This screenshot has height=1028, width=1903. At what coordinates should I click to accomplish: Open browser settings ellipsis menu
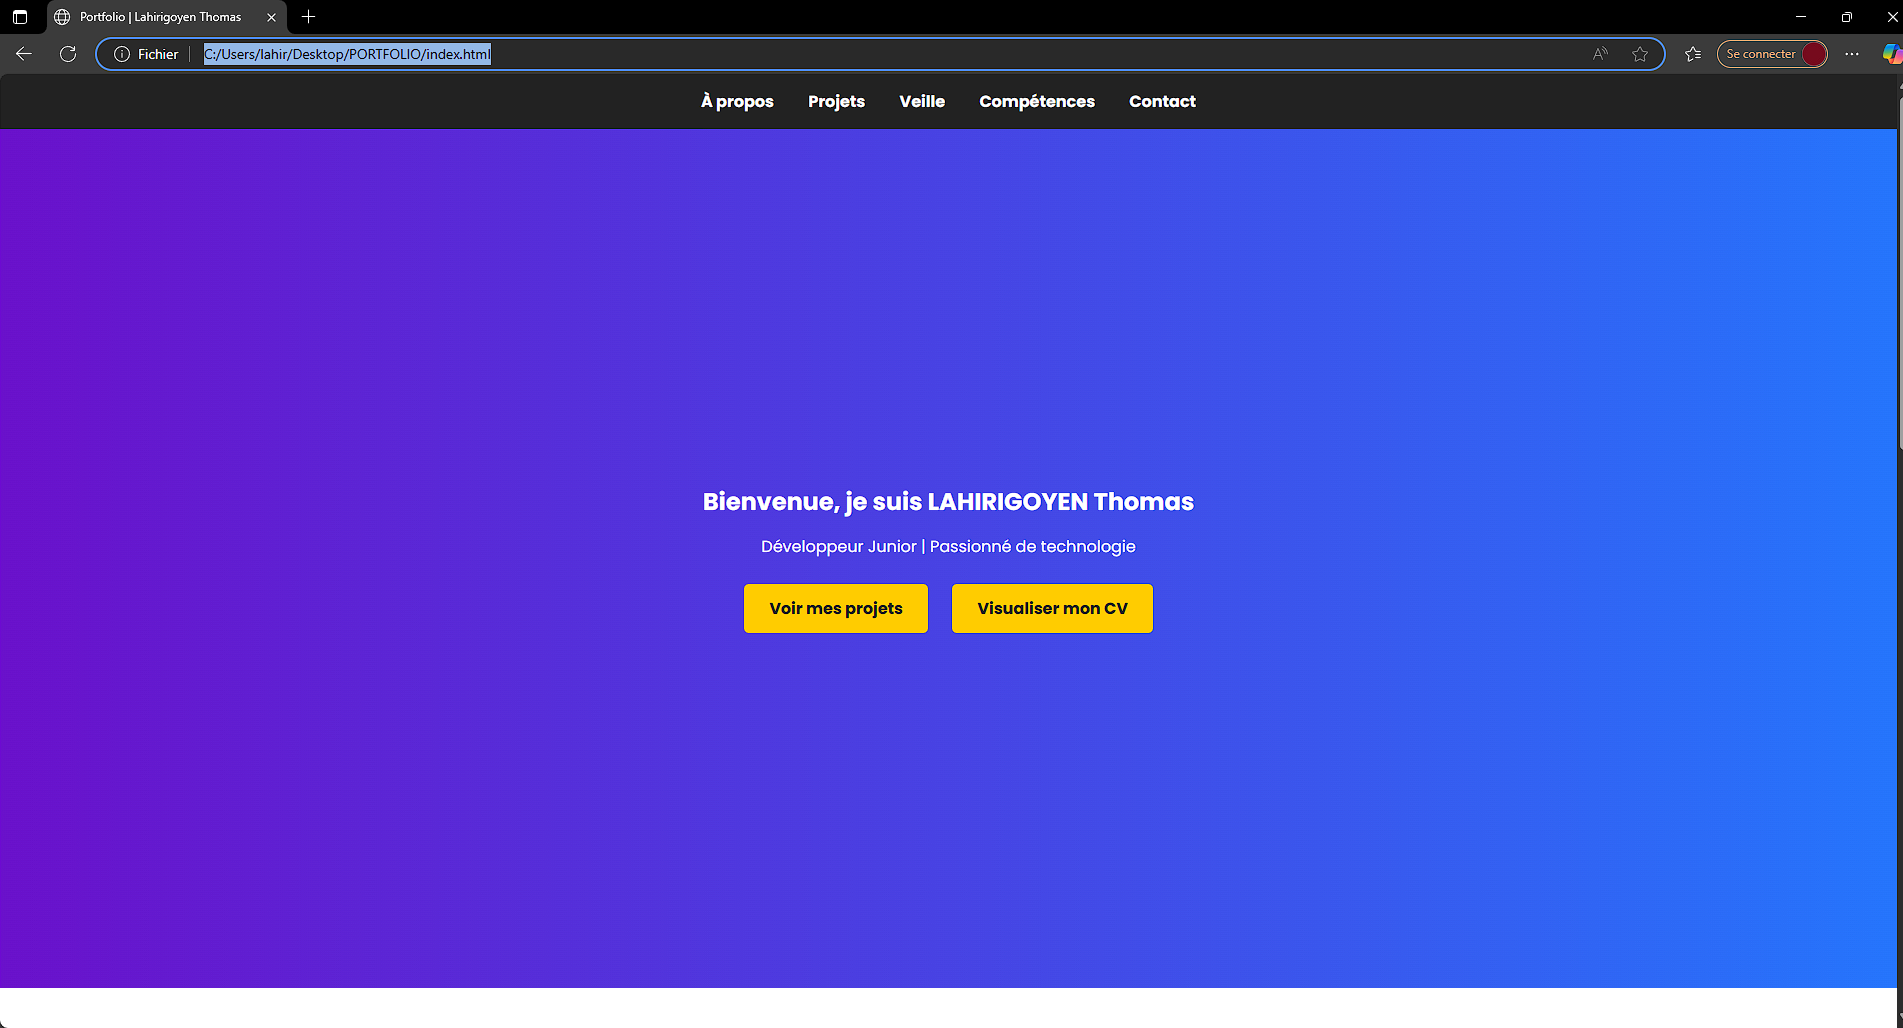pyautogui.click(x=1852, y=54)
